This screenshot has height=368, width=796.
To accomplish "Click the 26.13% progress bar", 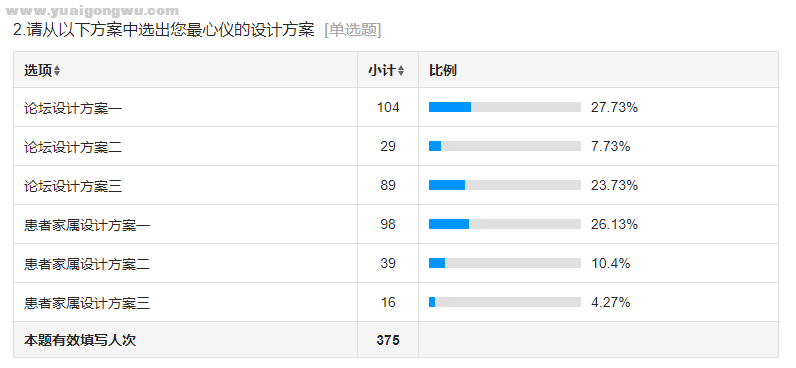I will pyautogui.click(x=505, y=224).
